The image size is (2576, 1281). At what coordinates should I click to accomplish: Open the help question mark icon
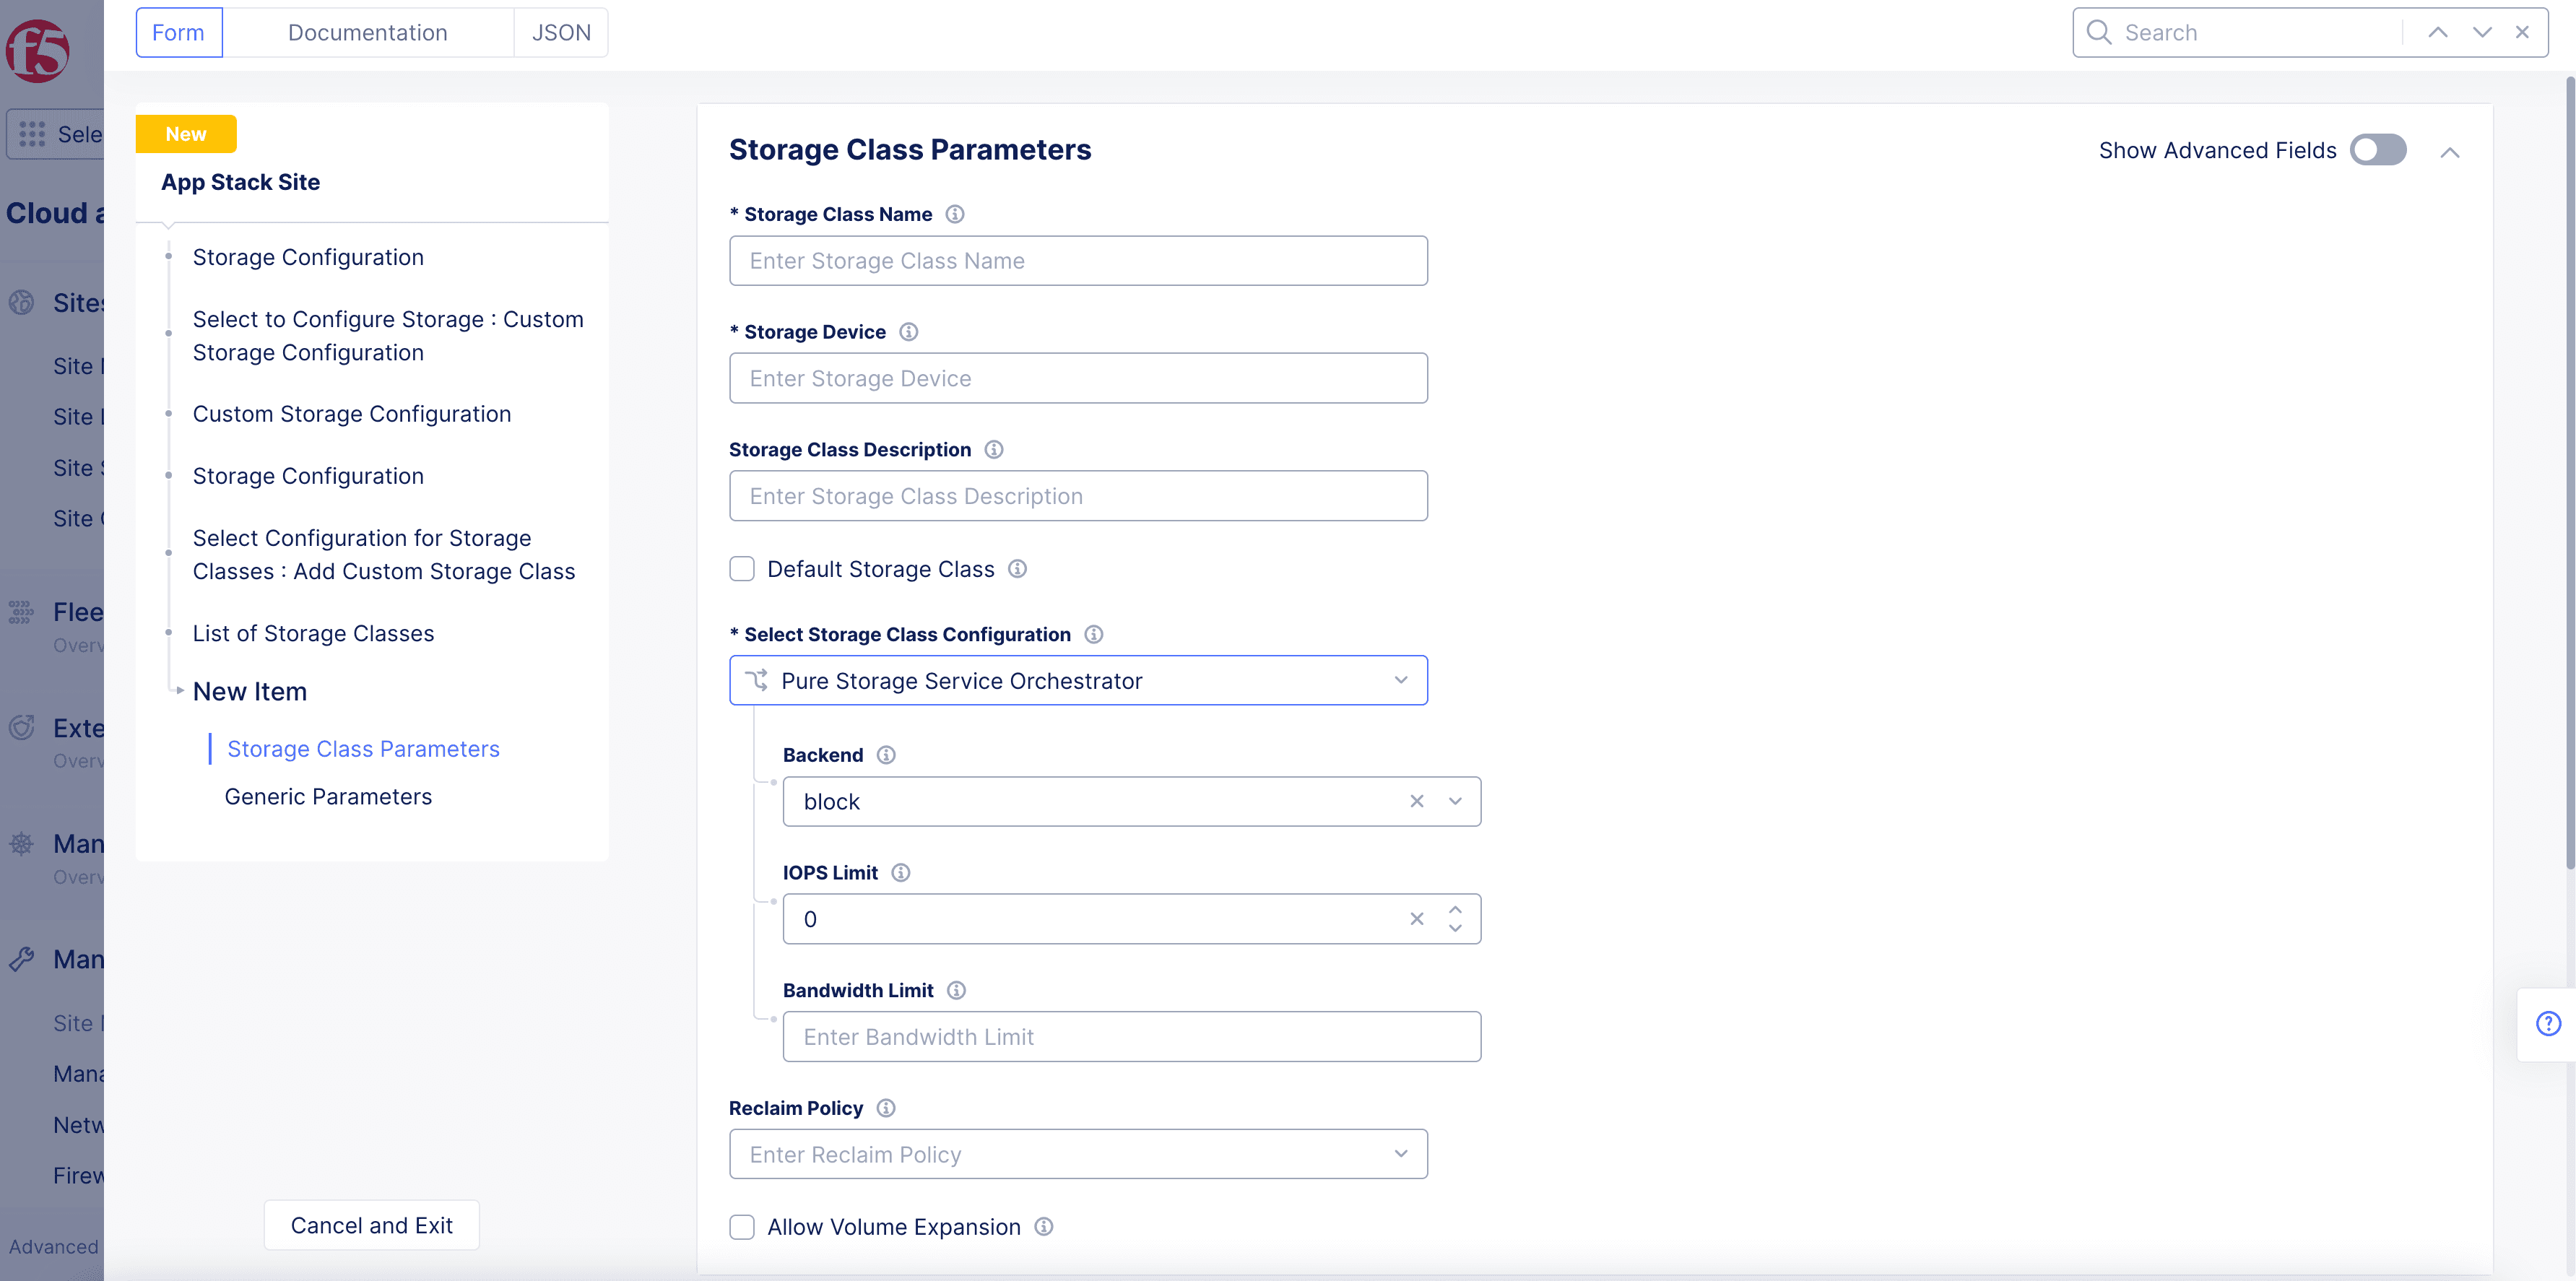pyautogui.click(x=2548, y=1023)
